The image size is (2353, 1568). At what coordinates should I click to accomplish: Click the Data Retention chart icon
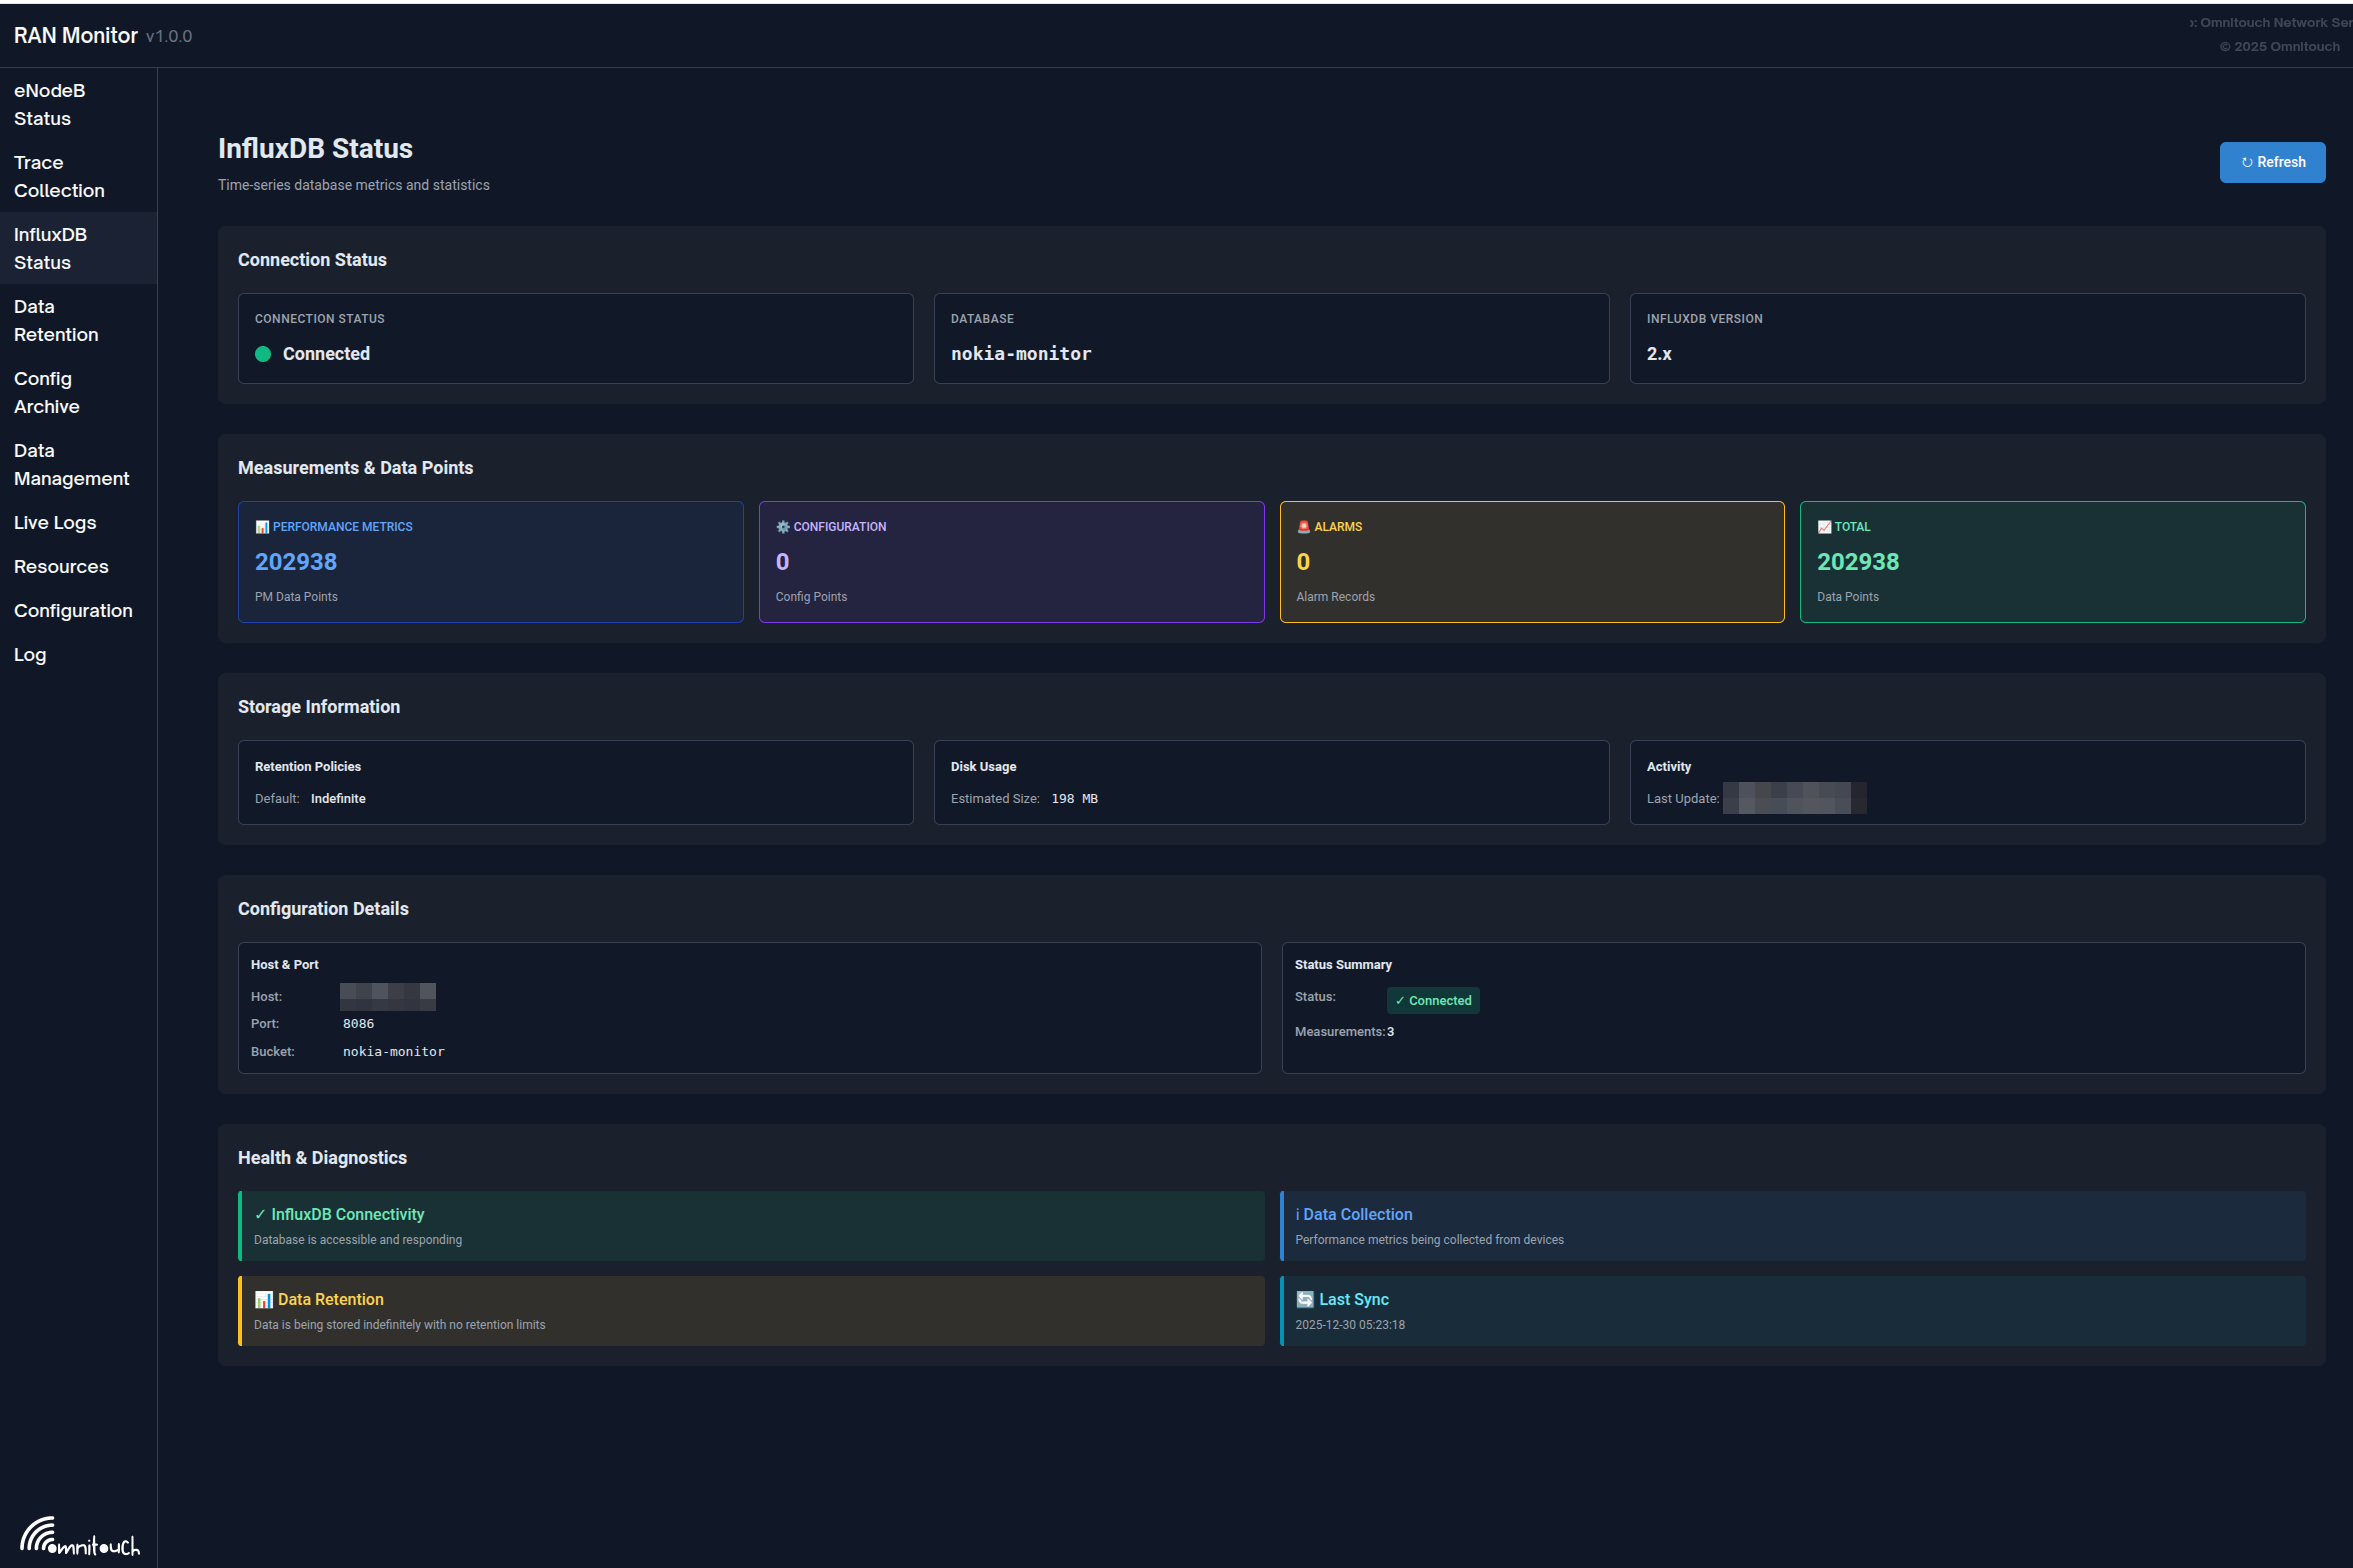[x=264, y=1299]
